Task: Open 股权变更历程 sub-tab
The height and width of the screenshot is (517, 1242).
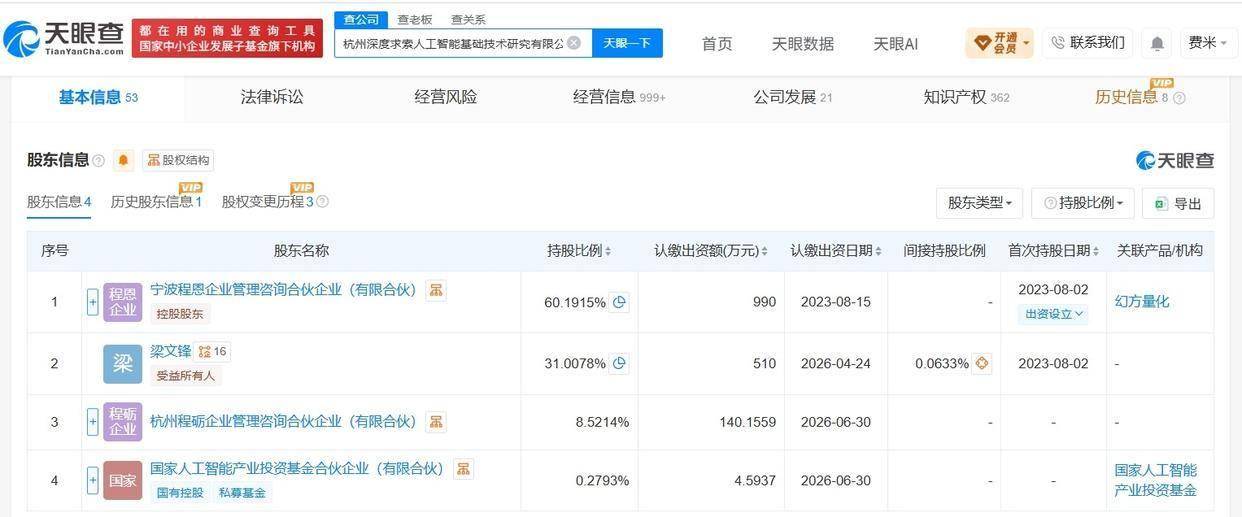Action: 268,202
